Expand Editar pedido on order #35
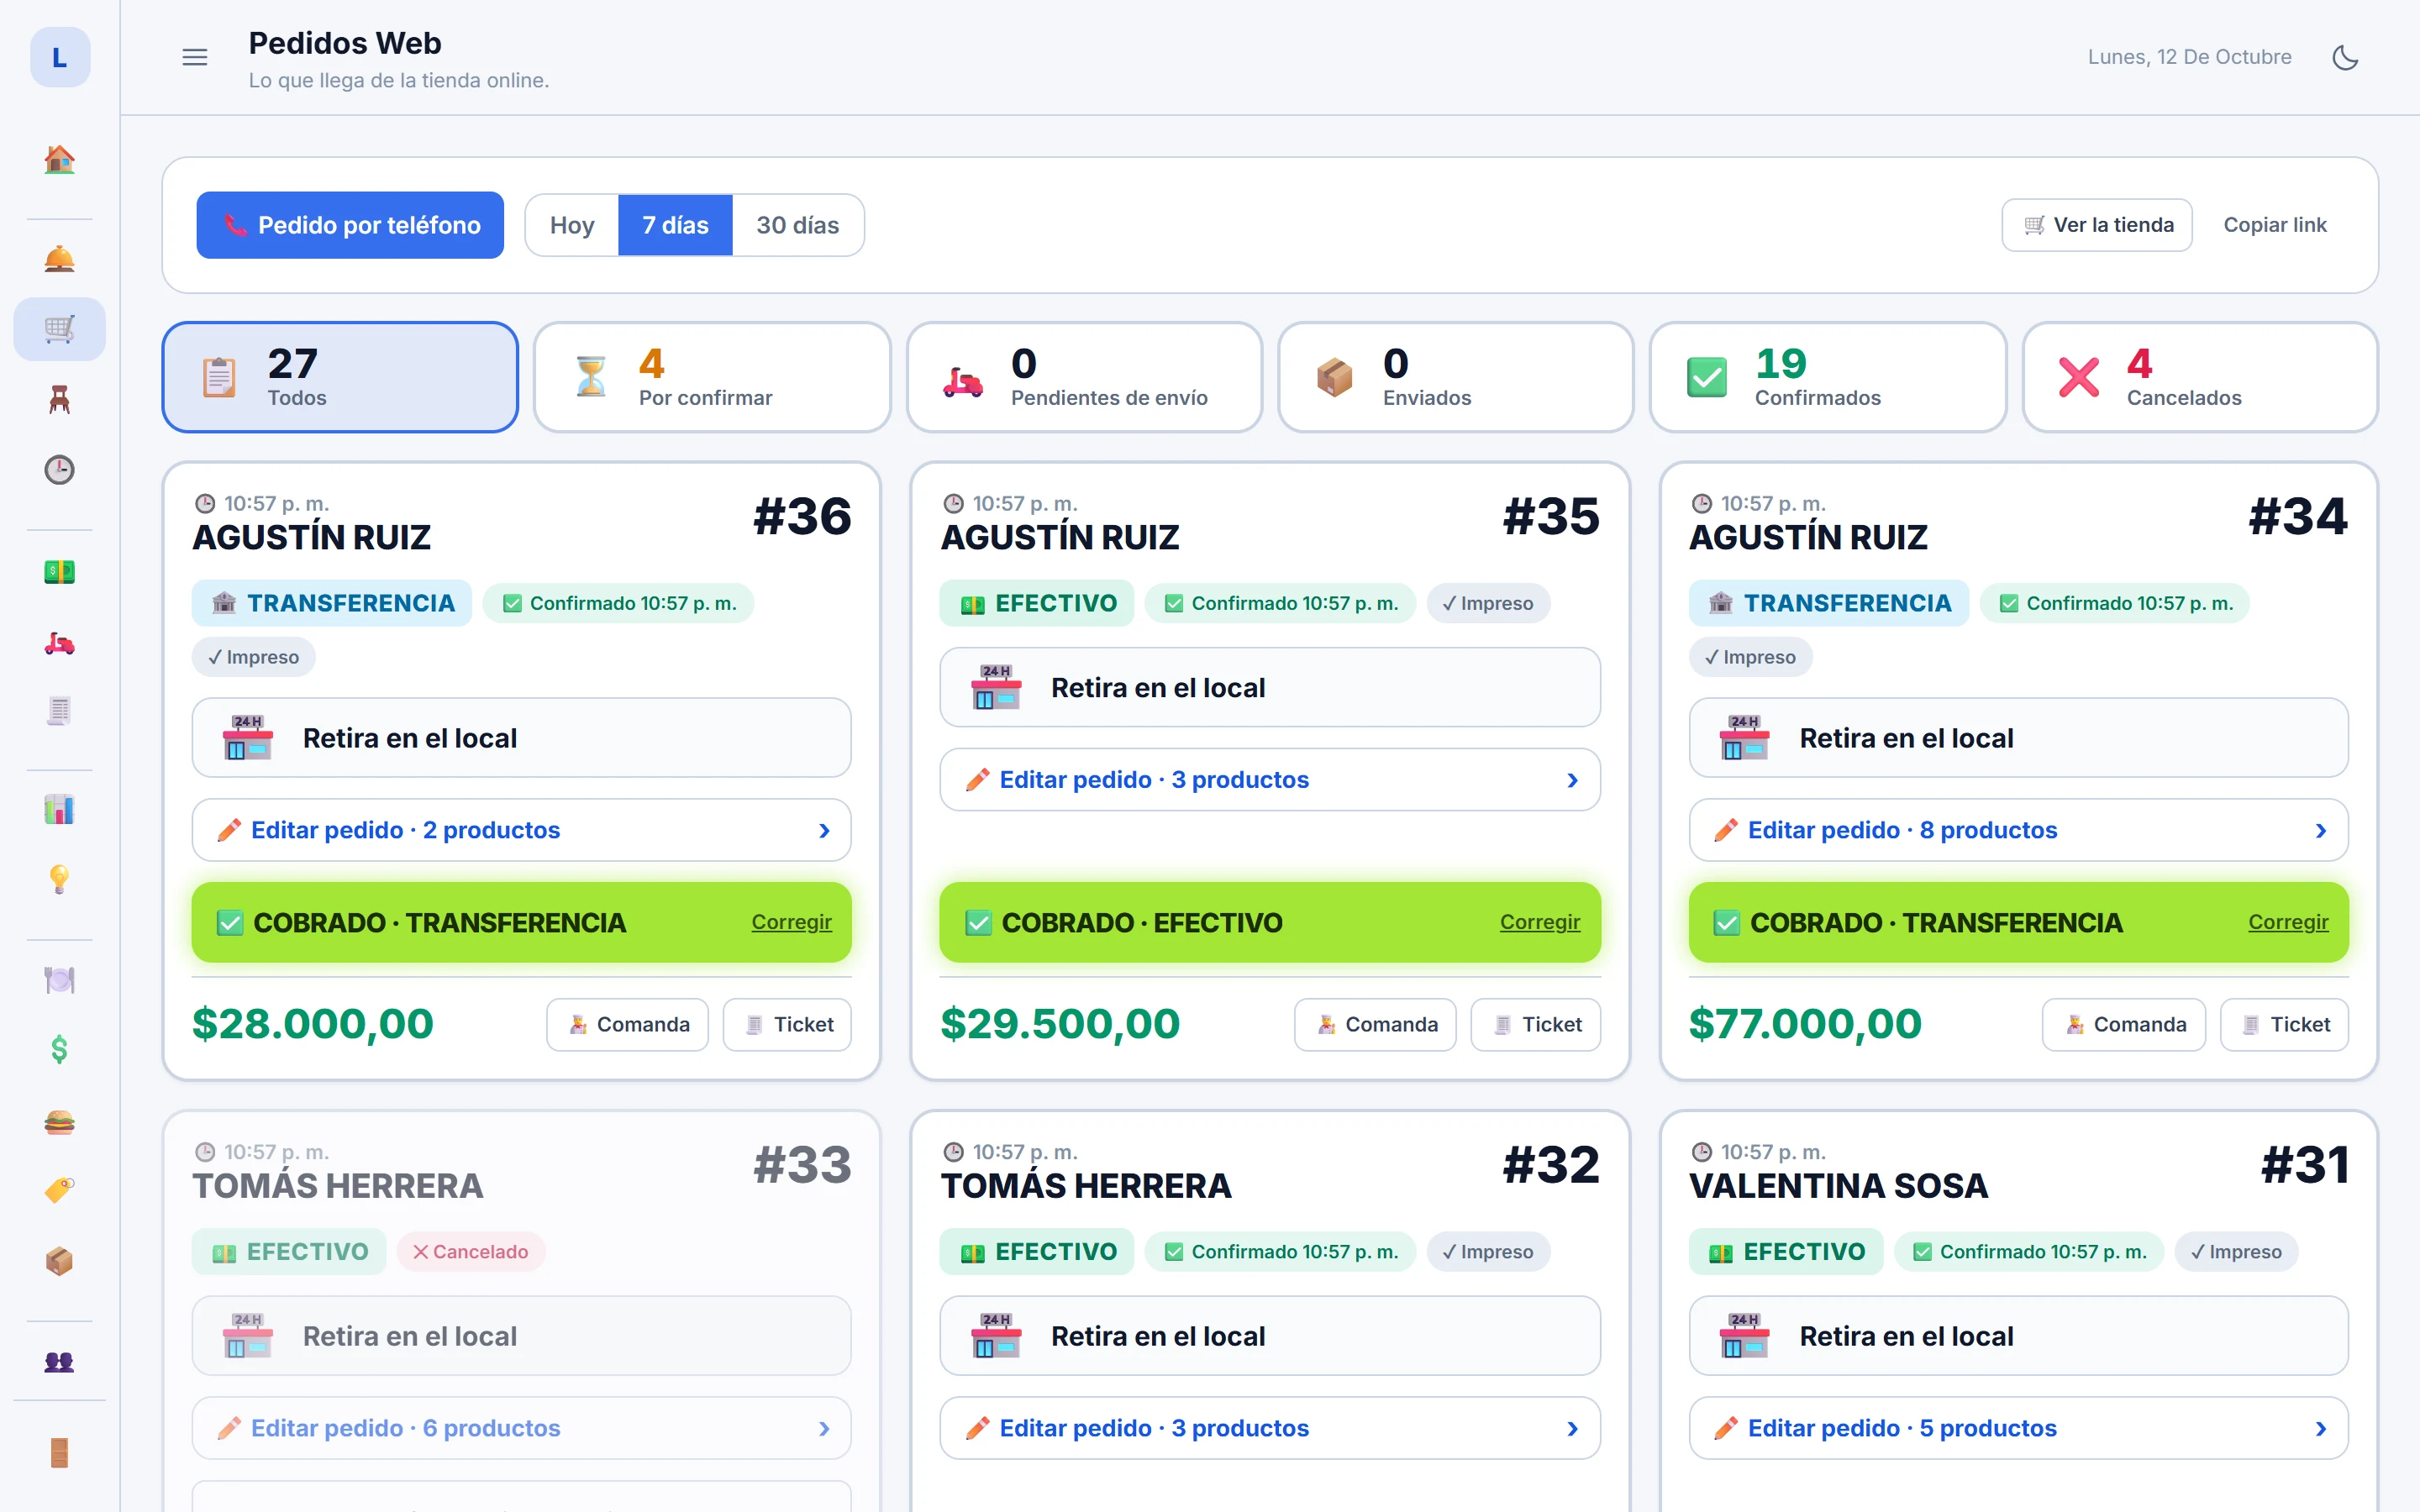This screenshot has height=1512, width=2420. (x=1270, y=780)
